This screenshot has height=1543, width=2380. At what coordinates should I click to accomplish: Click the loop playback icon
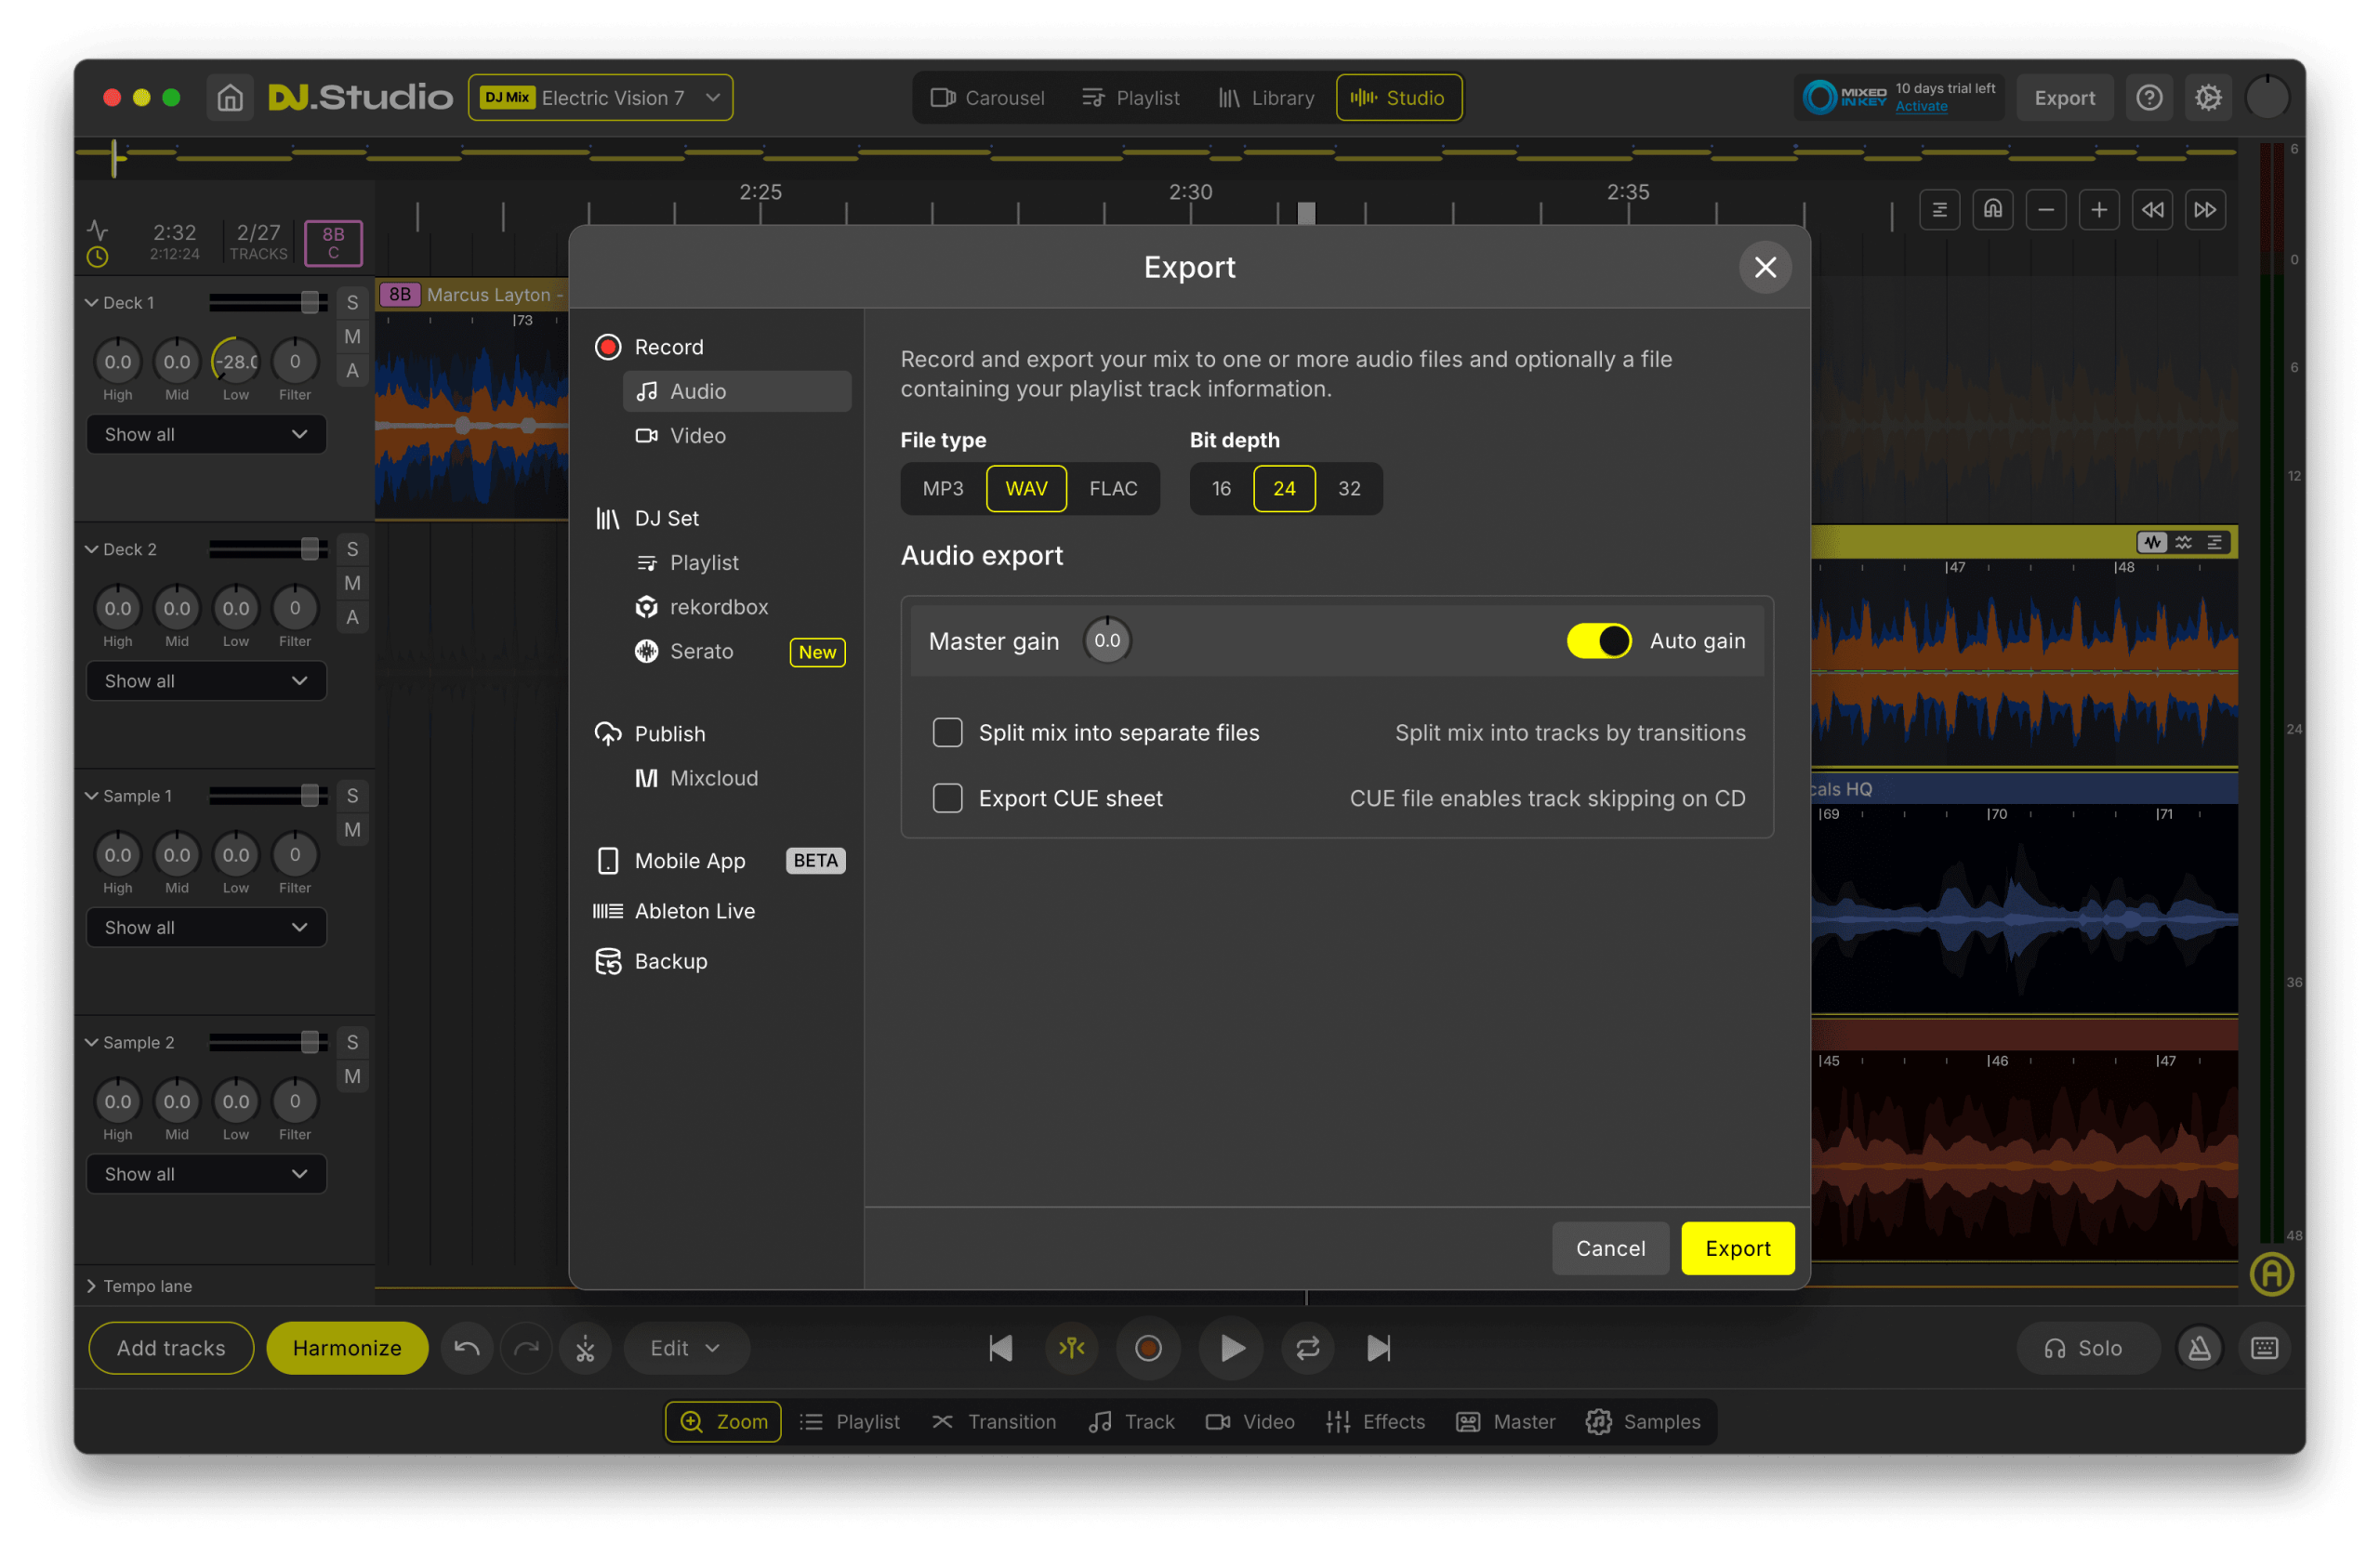1307,1348
